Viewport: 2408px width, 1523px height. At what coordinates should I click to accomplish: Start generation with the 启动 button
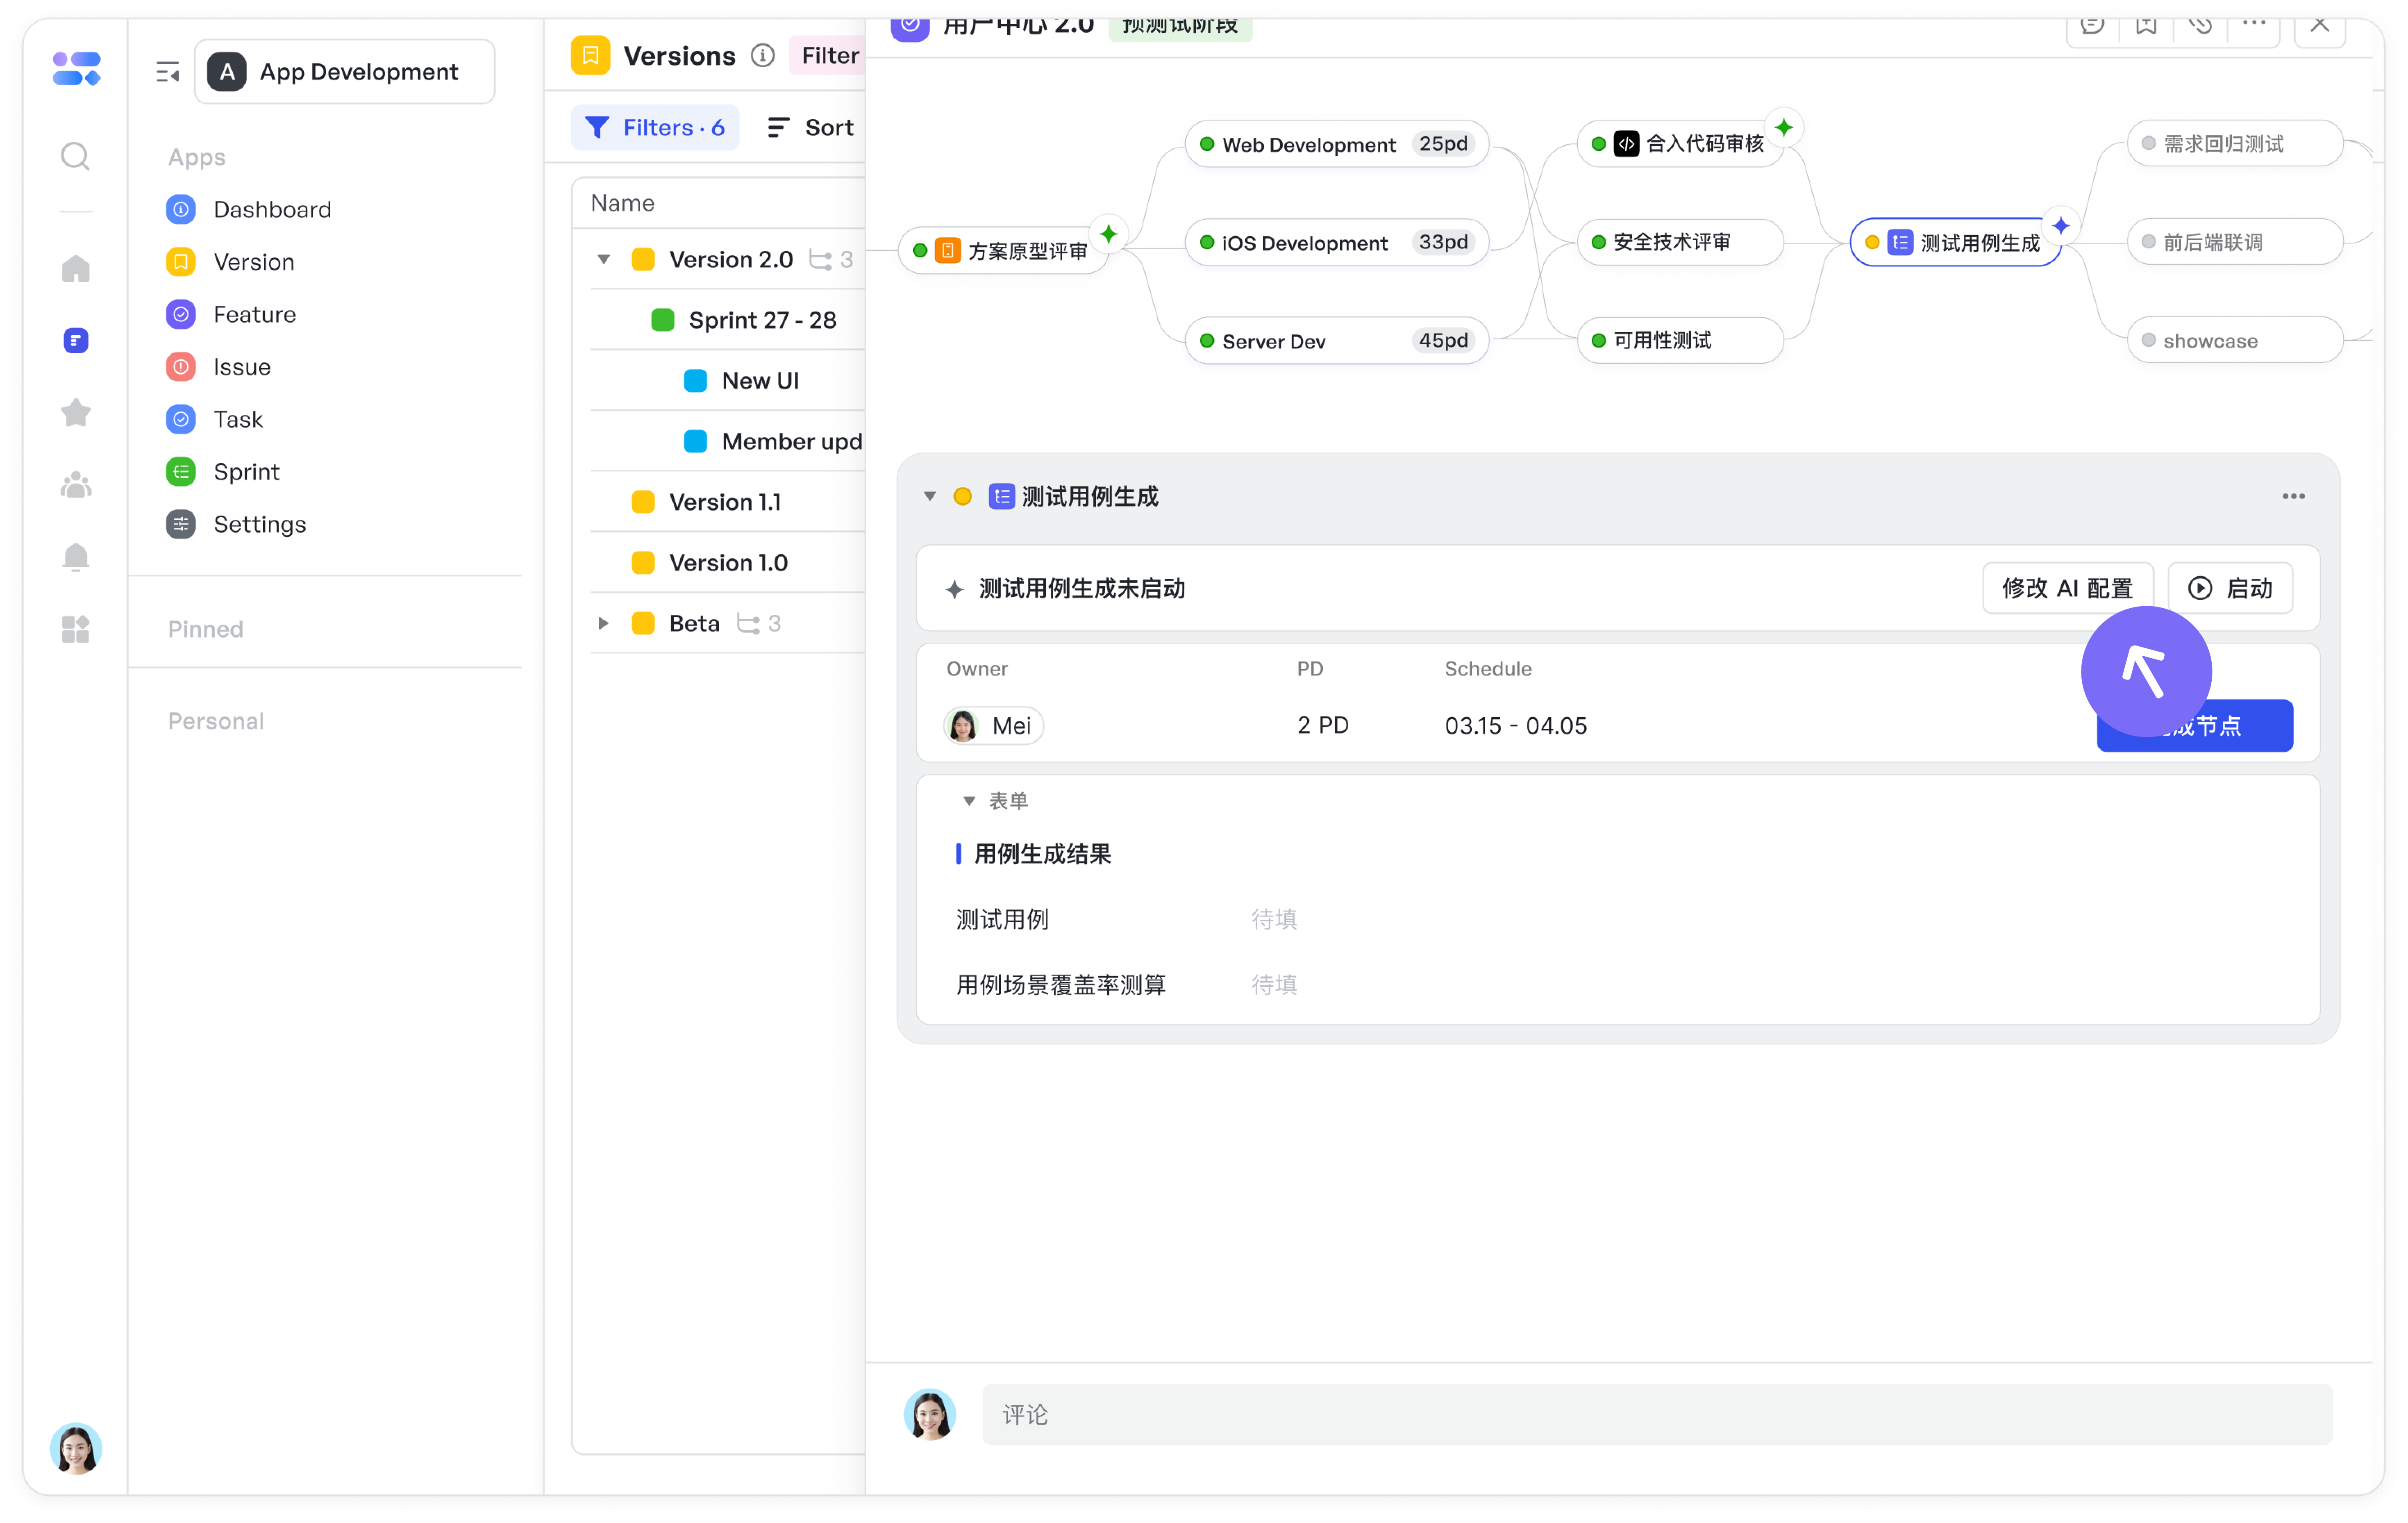click(x=2231, y=588)
